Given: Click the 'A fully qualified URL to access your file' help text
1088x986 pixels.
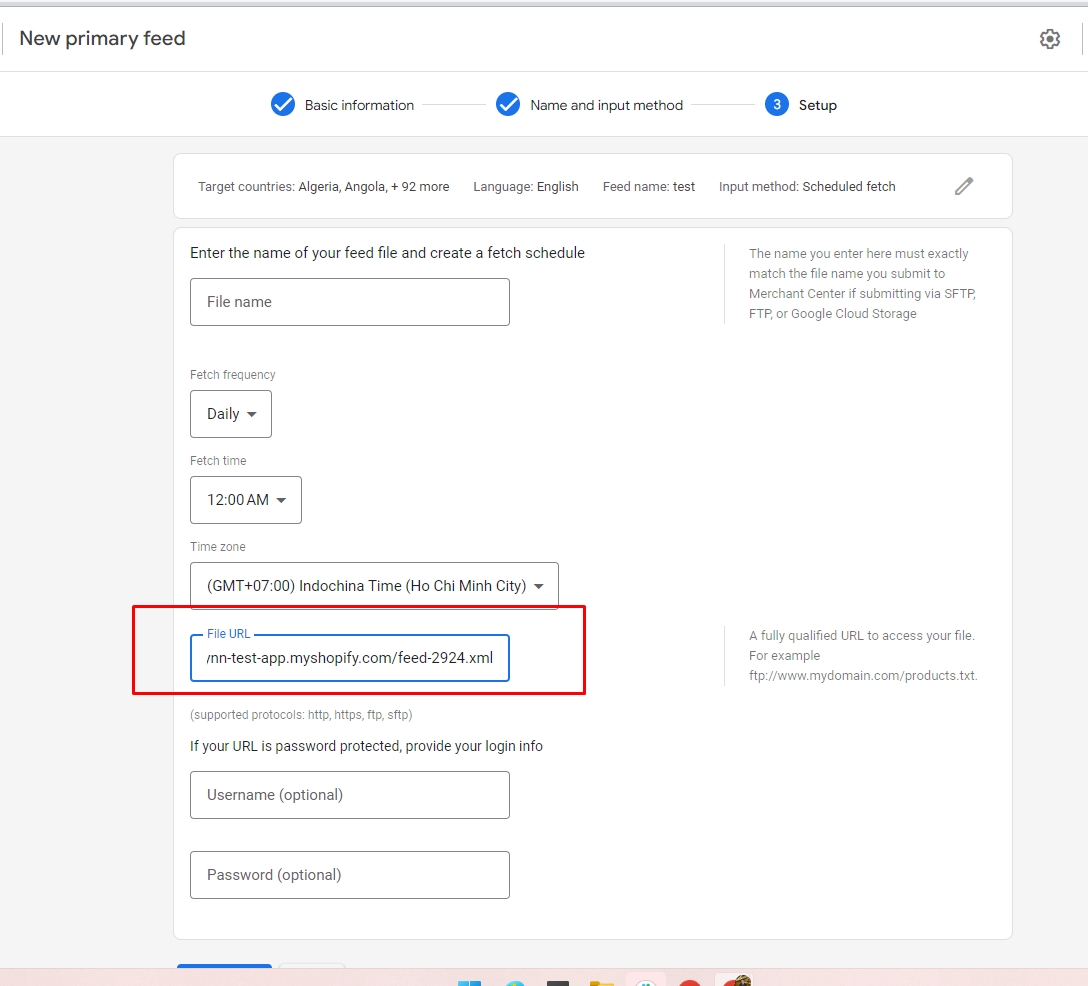Looking at the screenshot, I should click(x=863, y=655).
